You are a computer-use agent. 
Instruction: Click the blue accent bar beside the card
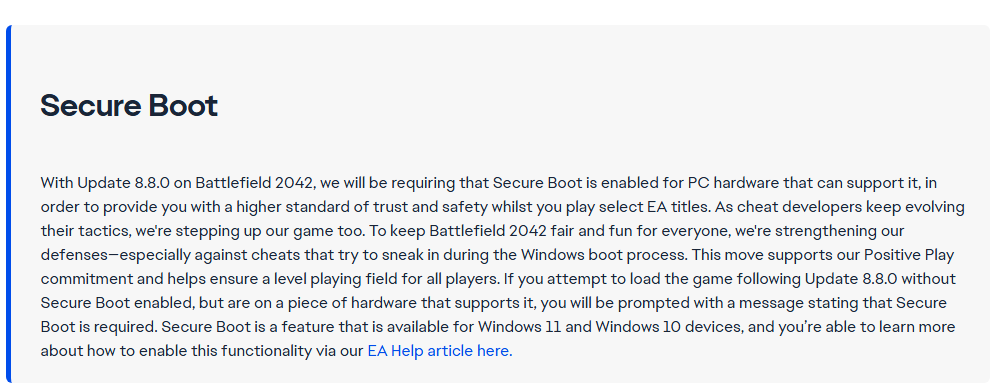[x=9, y=205]
